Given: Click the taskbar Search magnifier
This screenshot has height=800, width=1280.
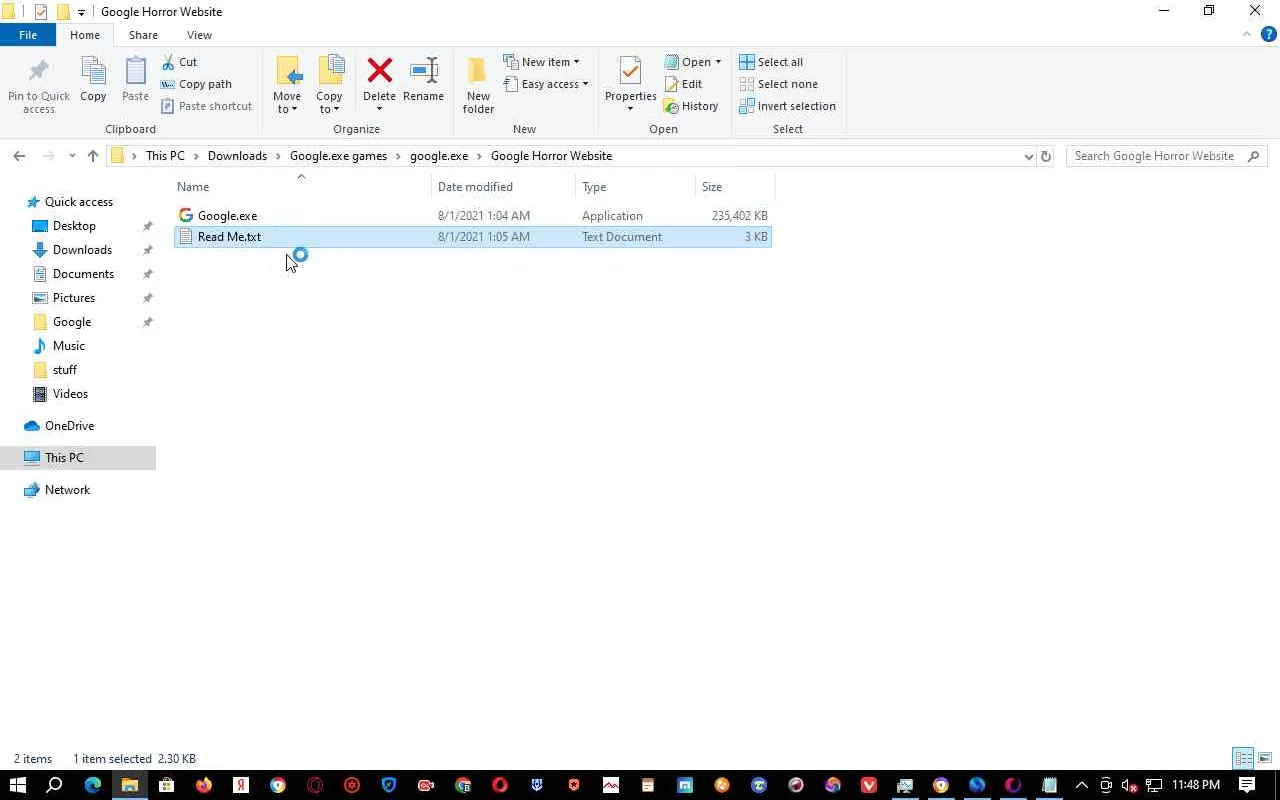Looking at the screenshot, I should (x=55, y=785).
